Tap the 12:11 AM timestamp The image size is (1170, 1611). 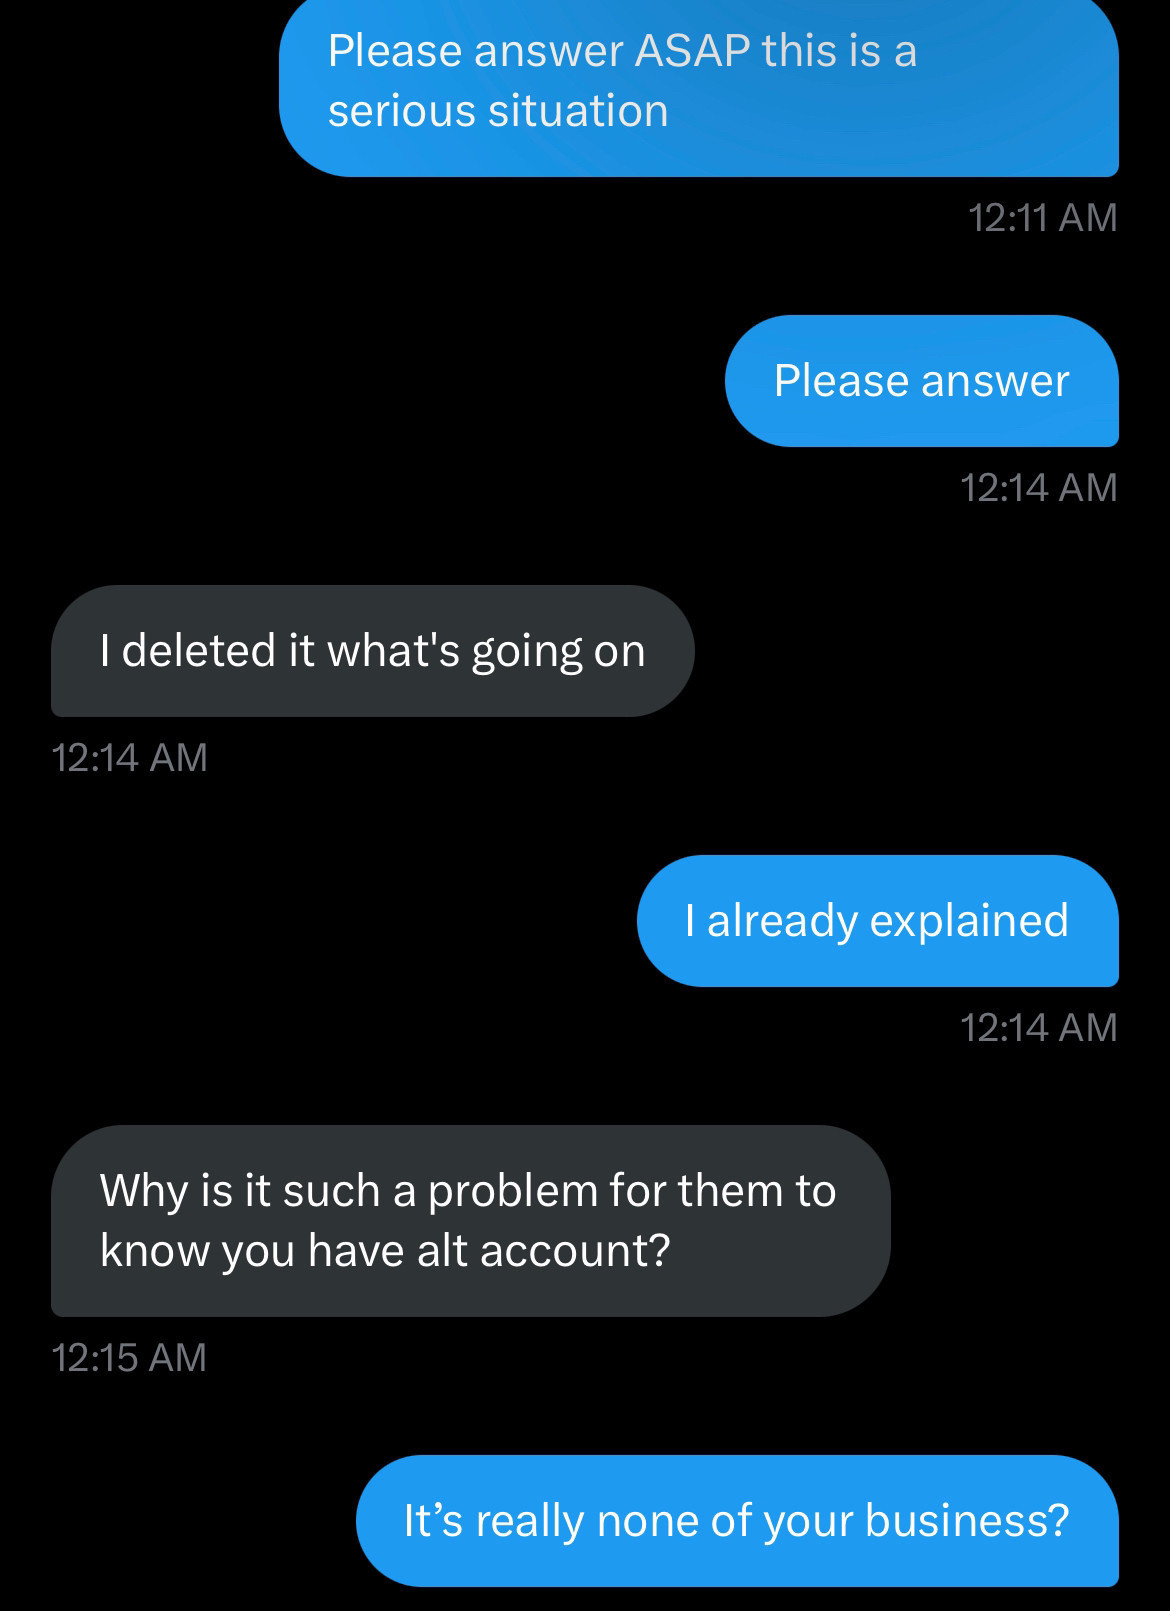click(x=1042, y=217)
